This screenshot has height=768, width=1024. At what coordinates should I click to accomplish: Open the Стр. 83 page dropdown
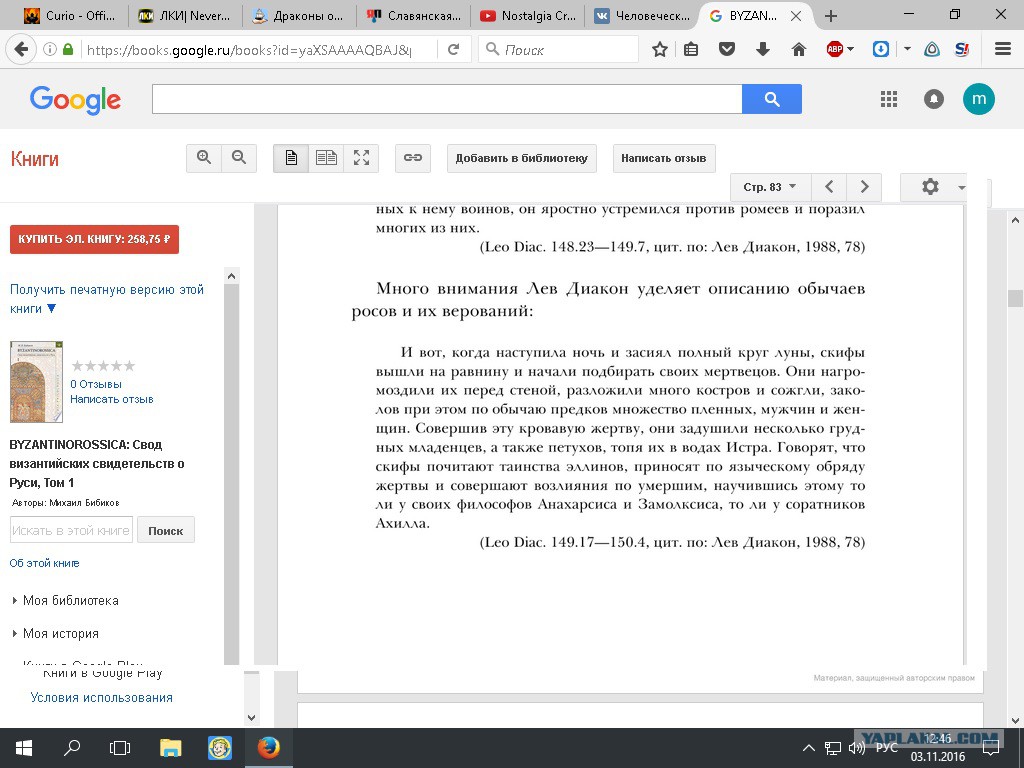770,187
